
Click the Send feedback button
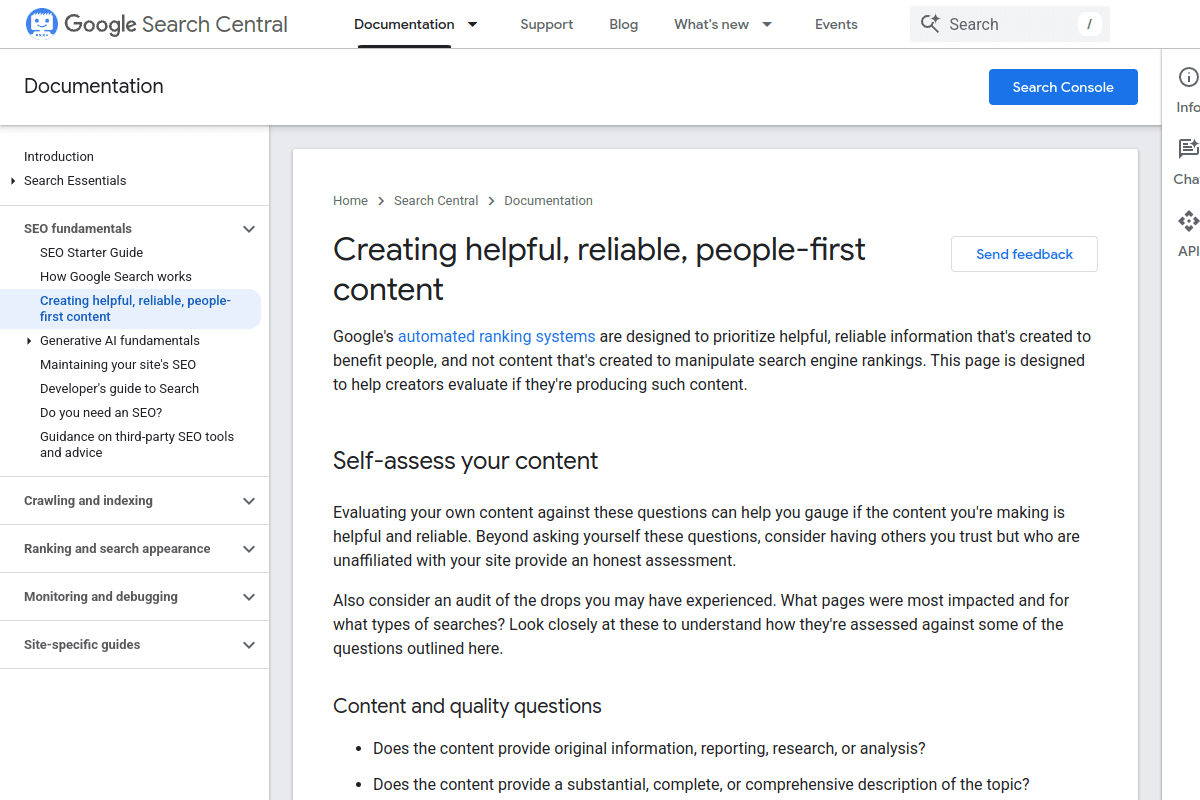1024,254
